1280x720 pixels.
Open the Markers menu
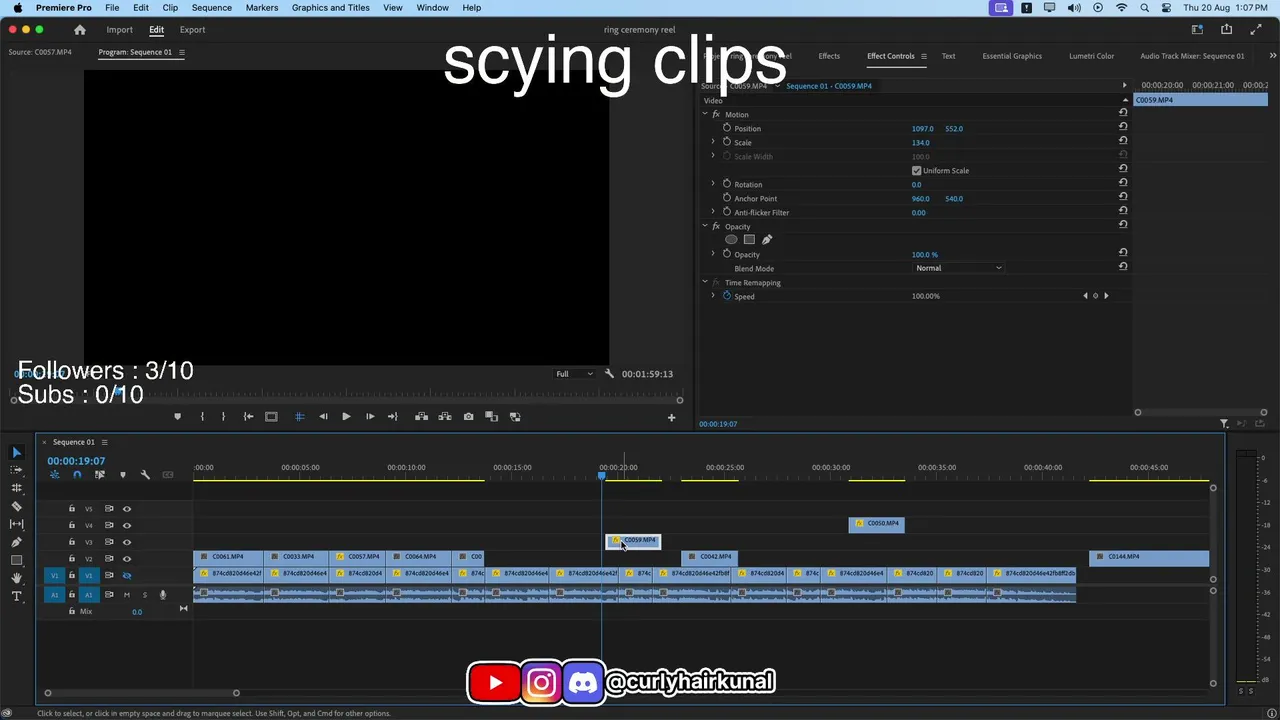[262, 8]
